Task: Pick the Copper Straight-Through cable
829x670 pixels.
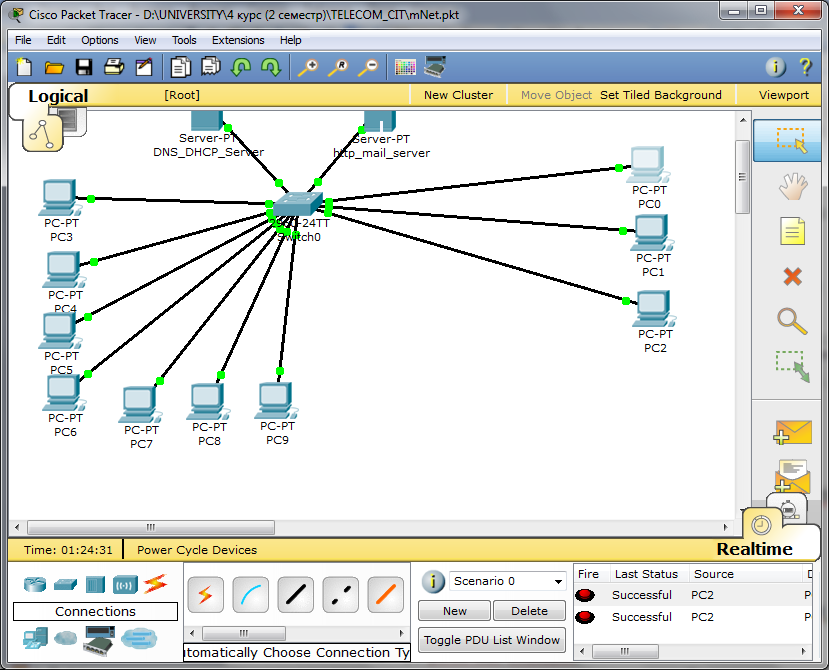Action: 296,595
